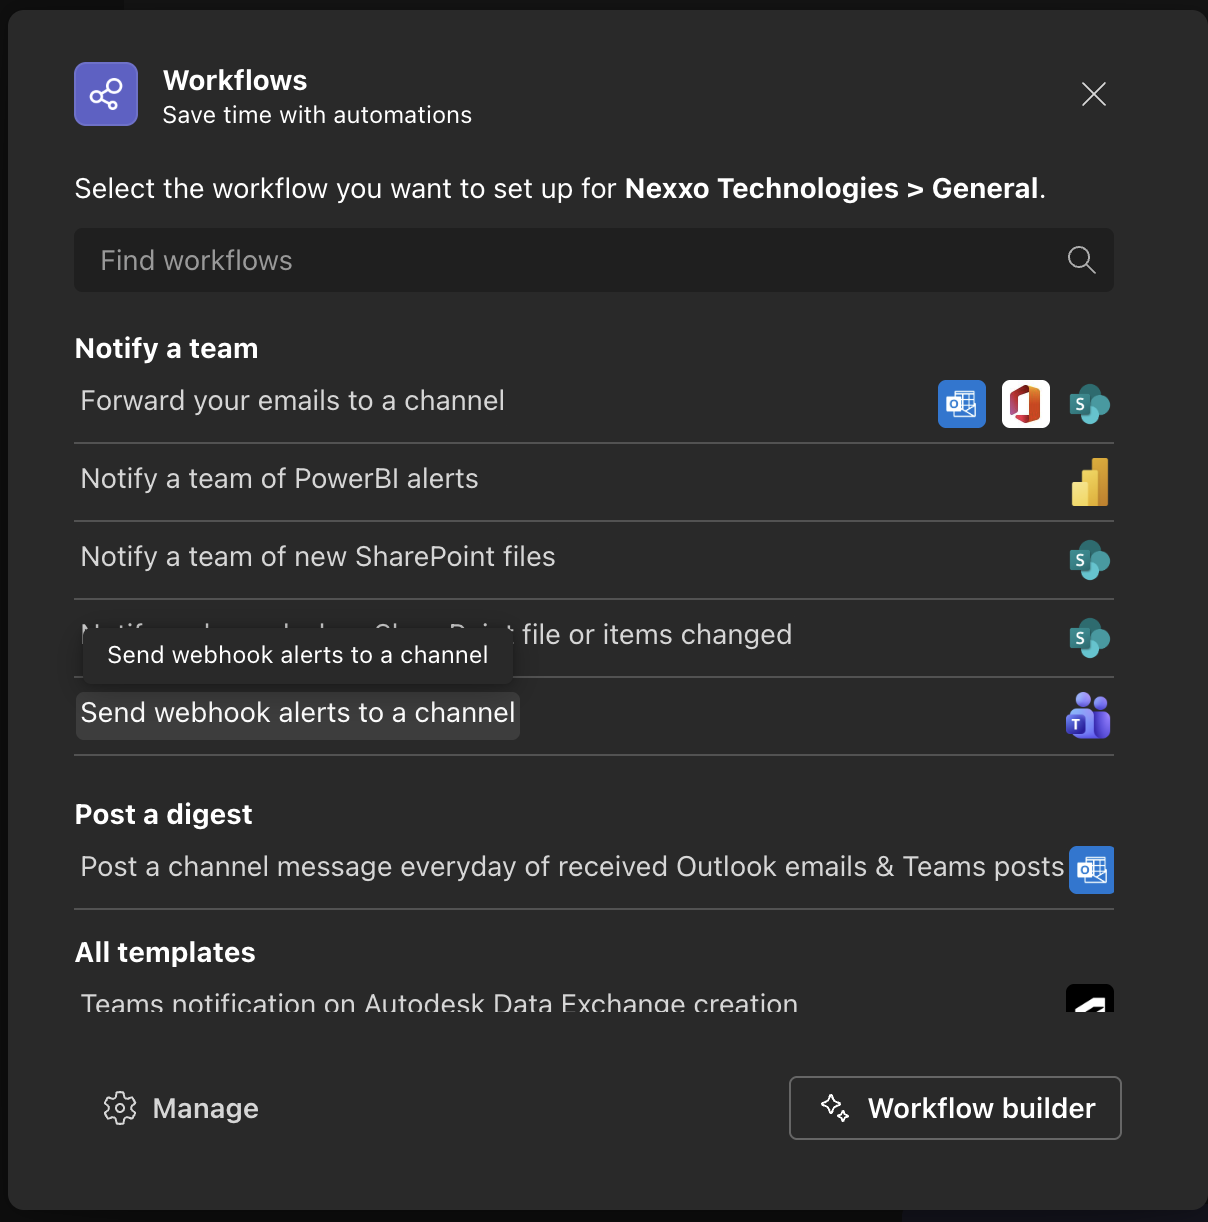This screenshot has height=1222, width=1208.
Task: Open the daily Outlook emails digest template
Action: pos(572,867)
